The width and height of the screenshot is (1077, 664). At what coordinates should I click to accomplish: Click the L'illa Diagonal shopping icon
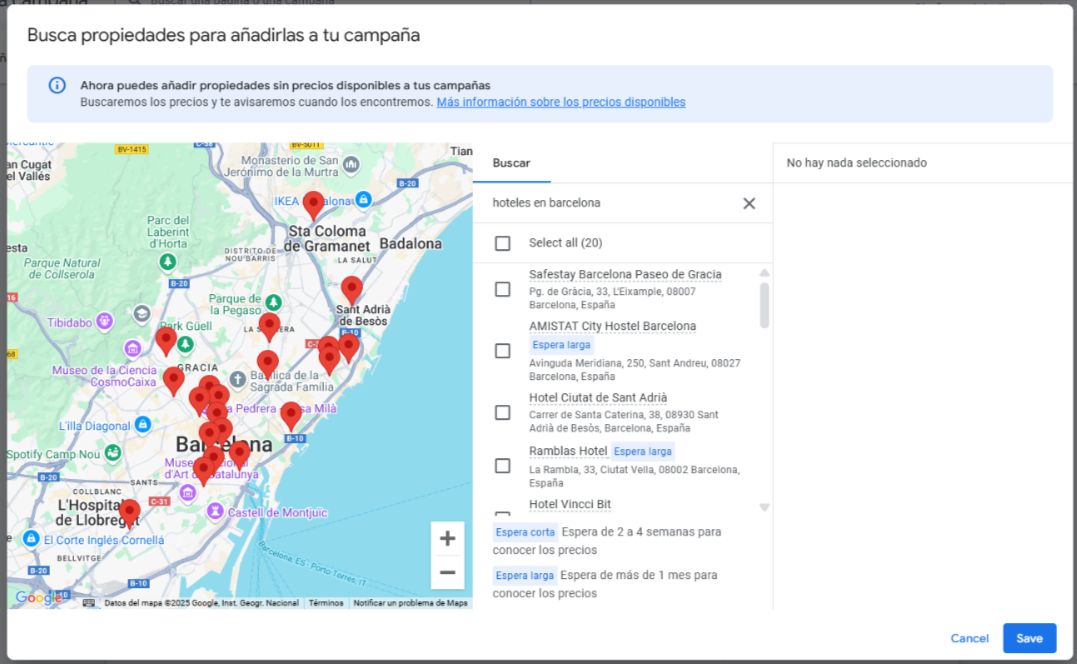click(143, 424)
